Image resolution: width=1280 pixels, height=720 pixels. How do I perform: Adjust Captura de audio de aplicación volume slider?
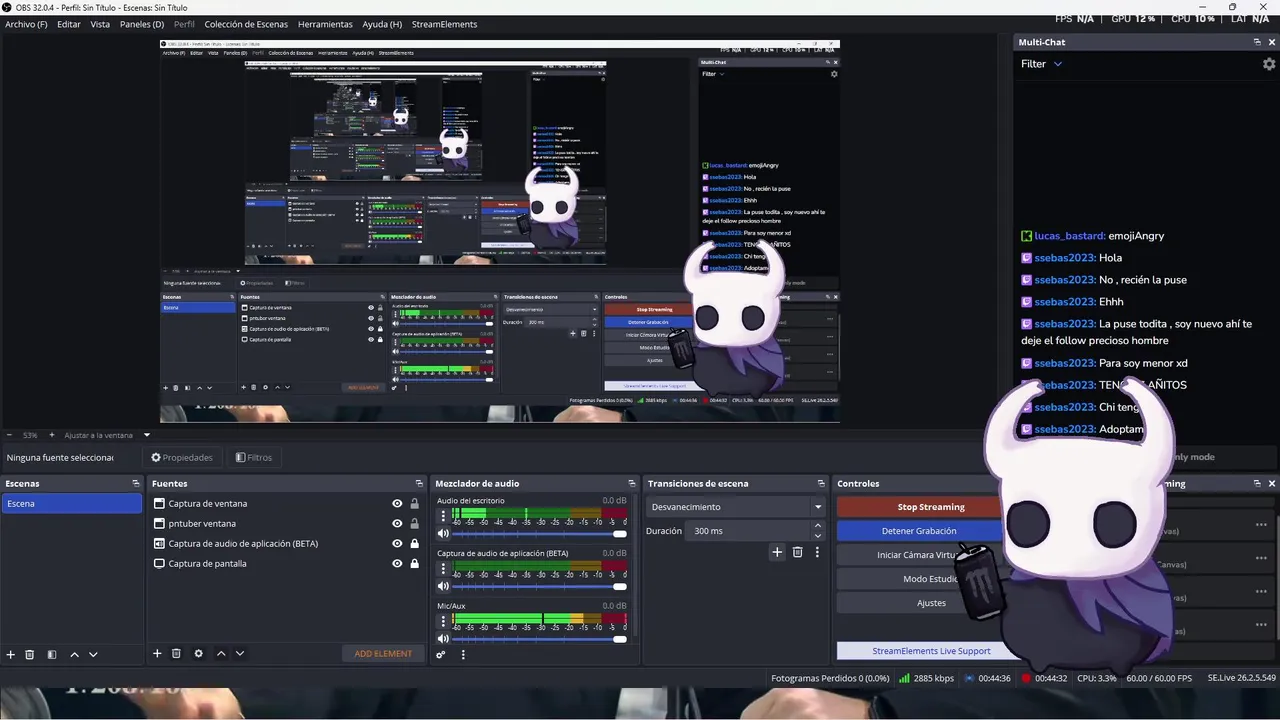tap(540, 587)
